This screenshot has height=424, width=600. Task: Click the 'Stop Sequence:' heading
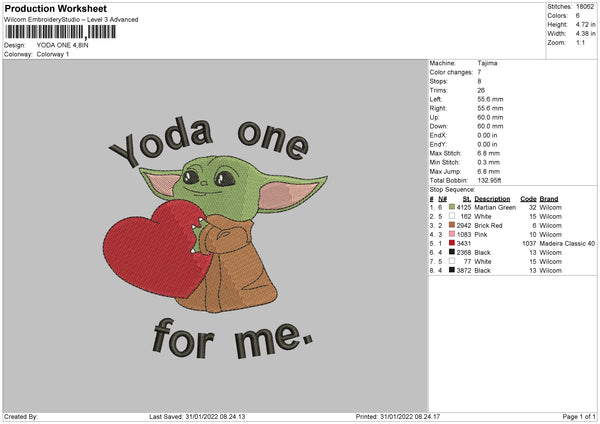(452, 190)
